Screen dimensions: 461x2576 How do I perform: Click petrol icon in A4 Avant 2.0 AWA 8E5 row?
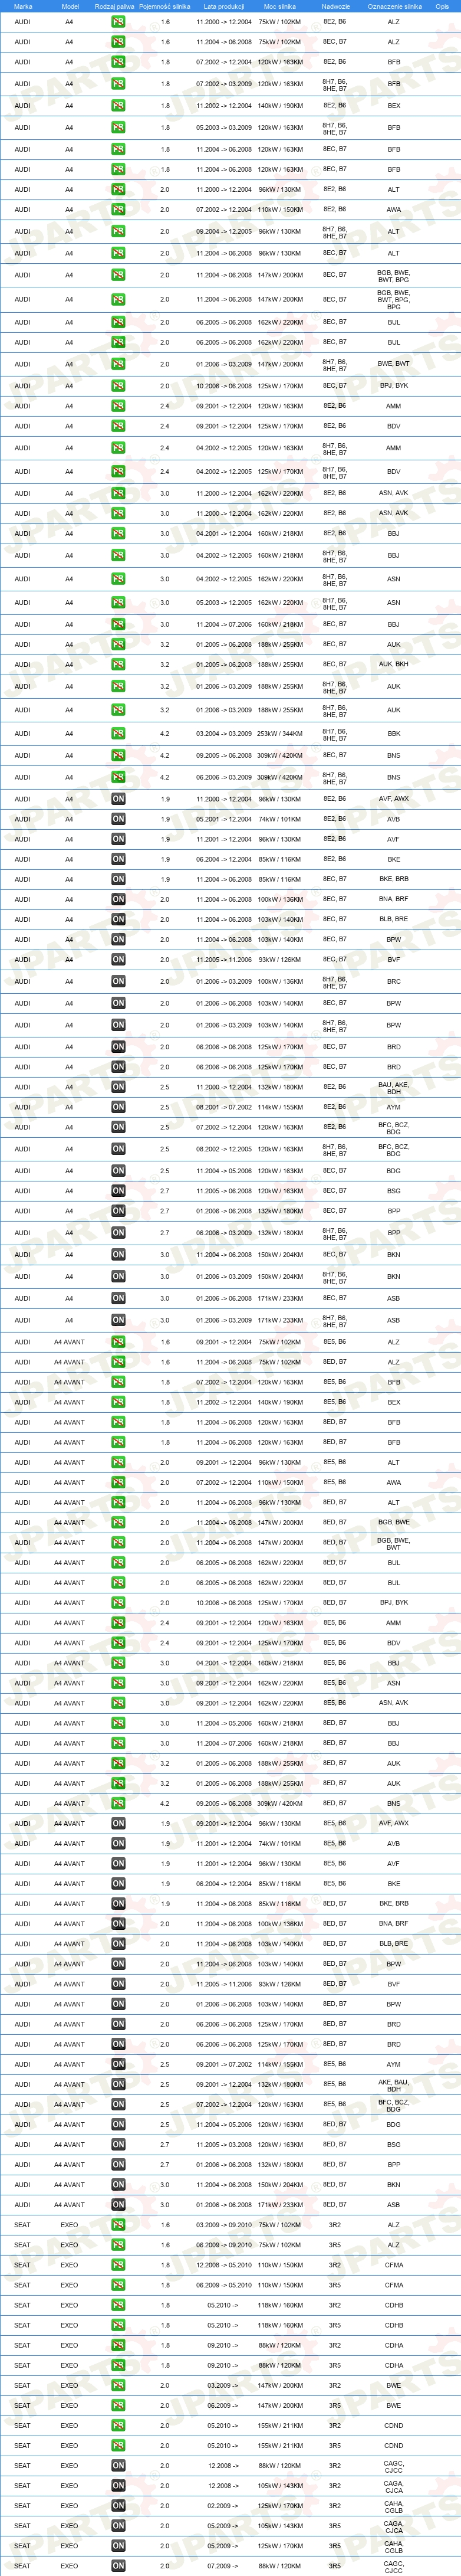[118, 1482]
